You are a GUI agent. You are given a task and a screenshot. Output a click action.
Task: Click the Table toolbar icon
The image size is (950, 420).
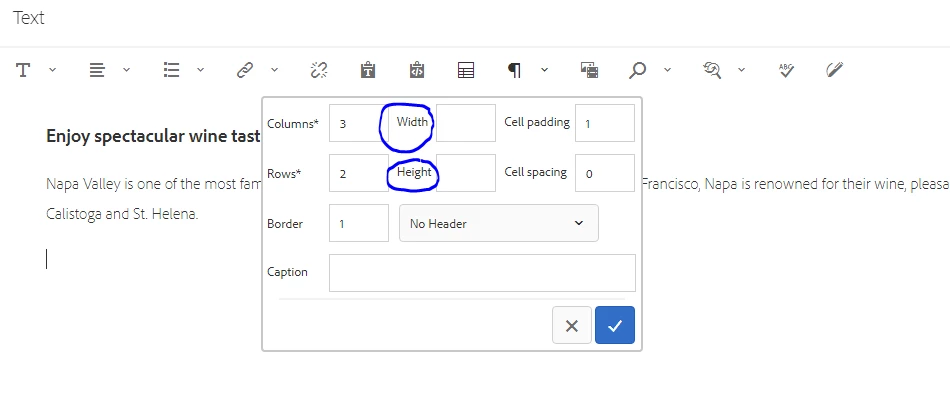pos(466,70)
